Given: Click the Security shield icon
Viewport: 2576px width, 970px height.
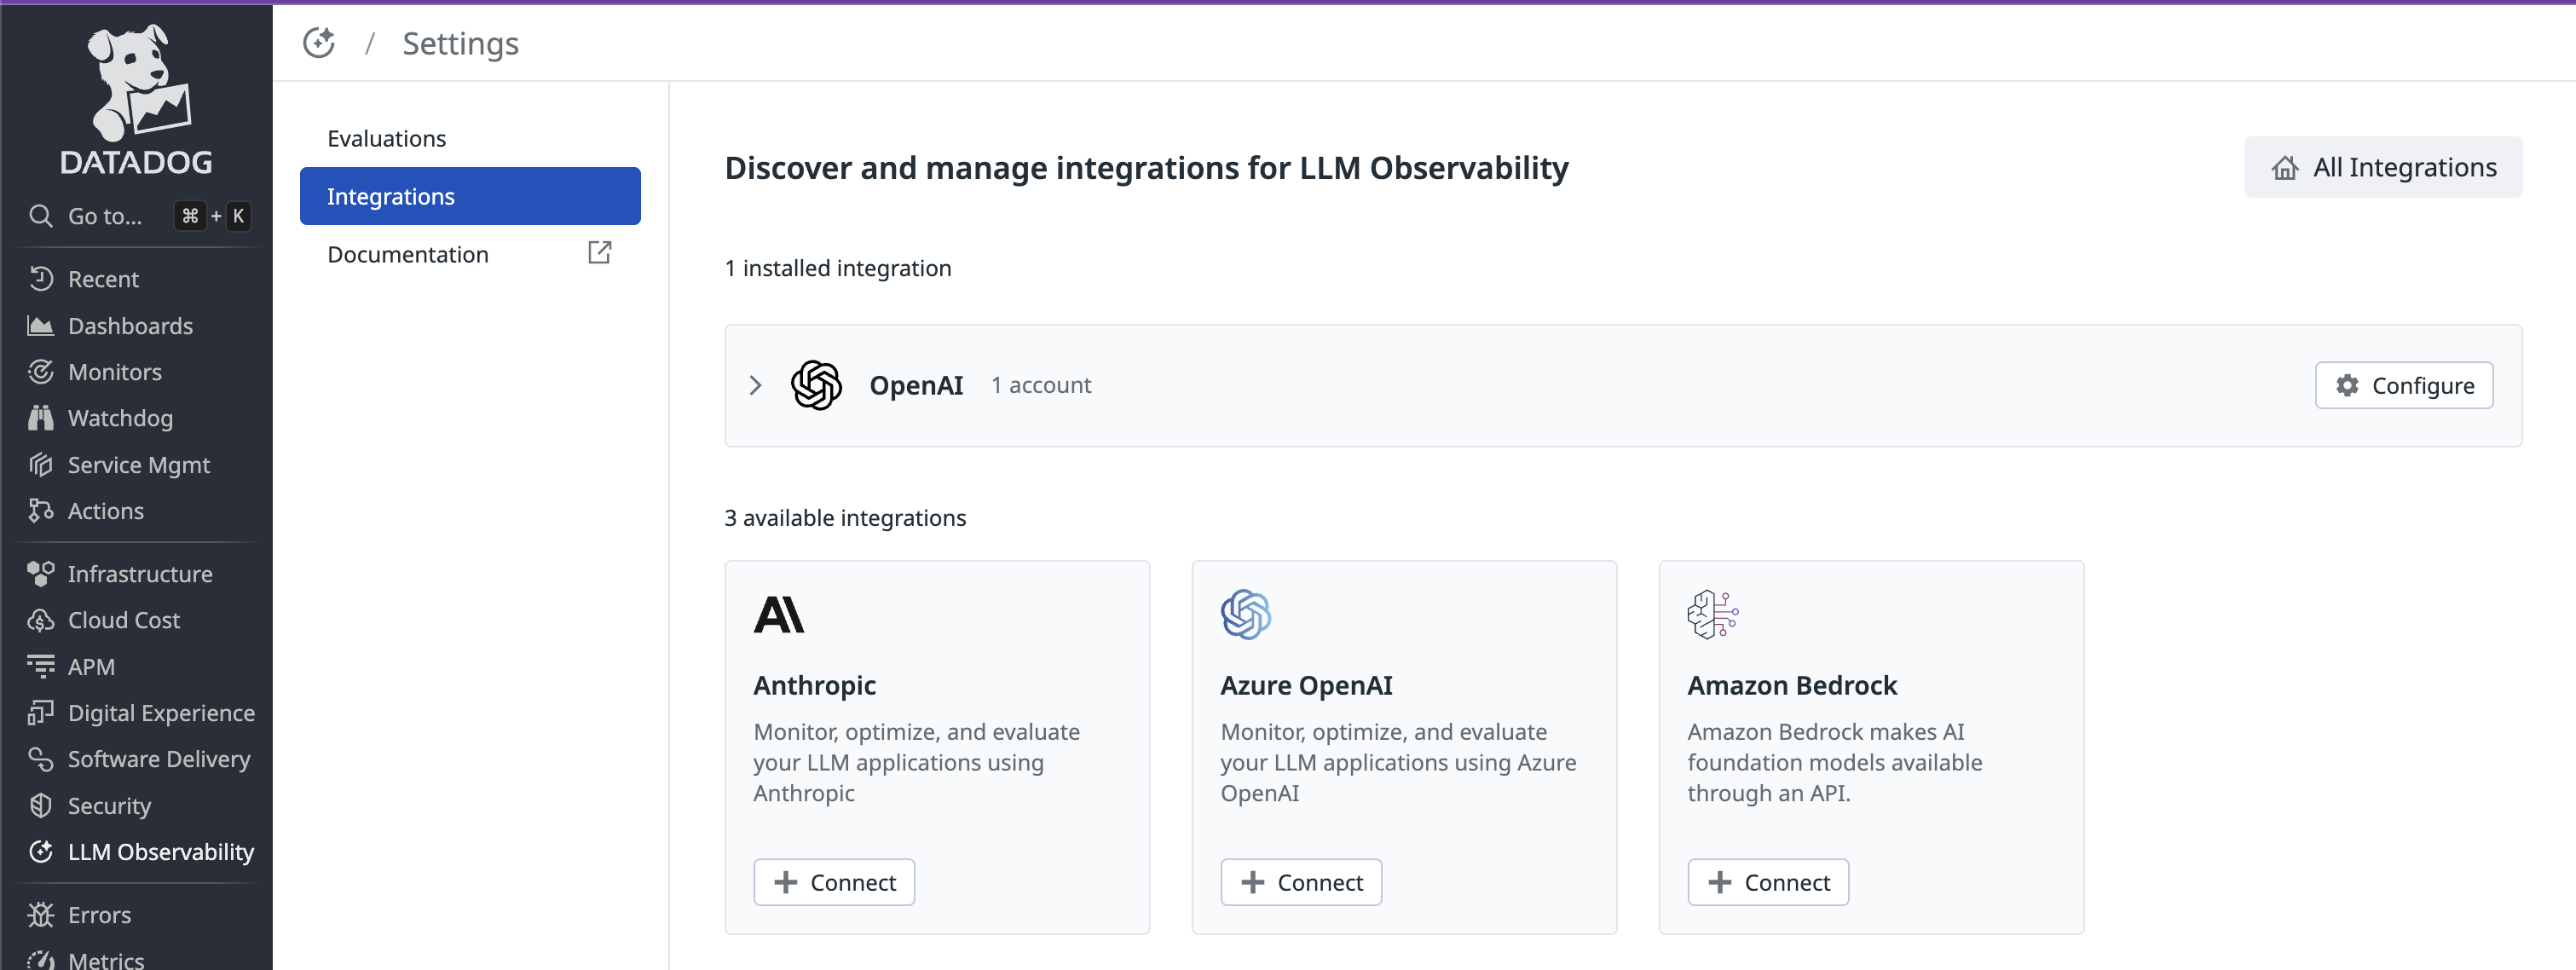Looking at the screenshot, I should click(40, 806).
